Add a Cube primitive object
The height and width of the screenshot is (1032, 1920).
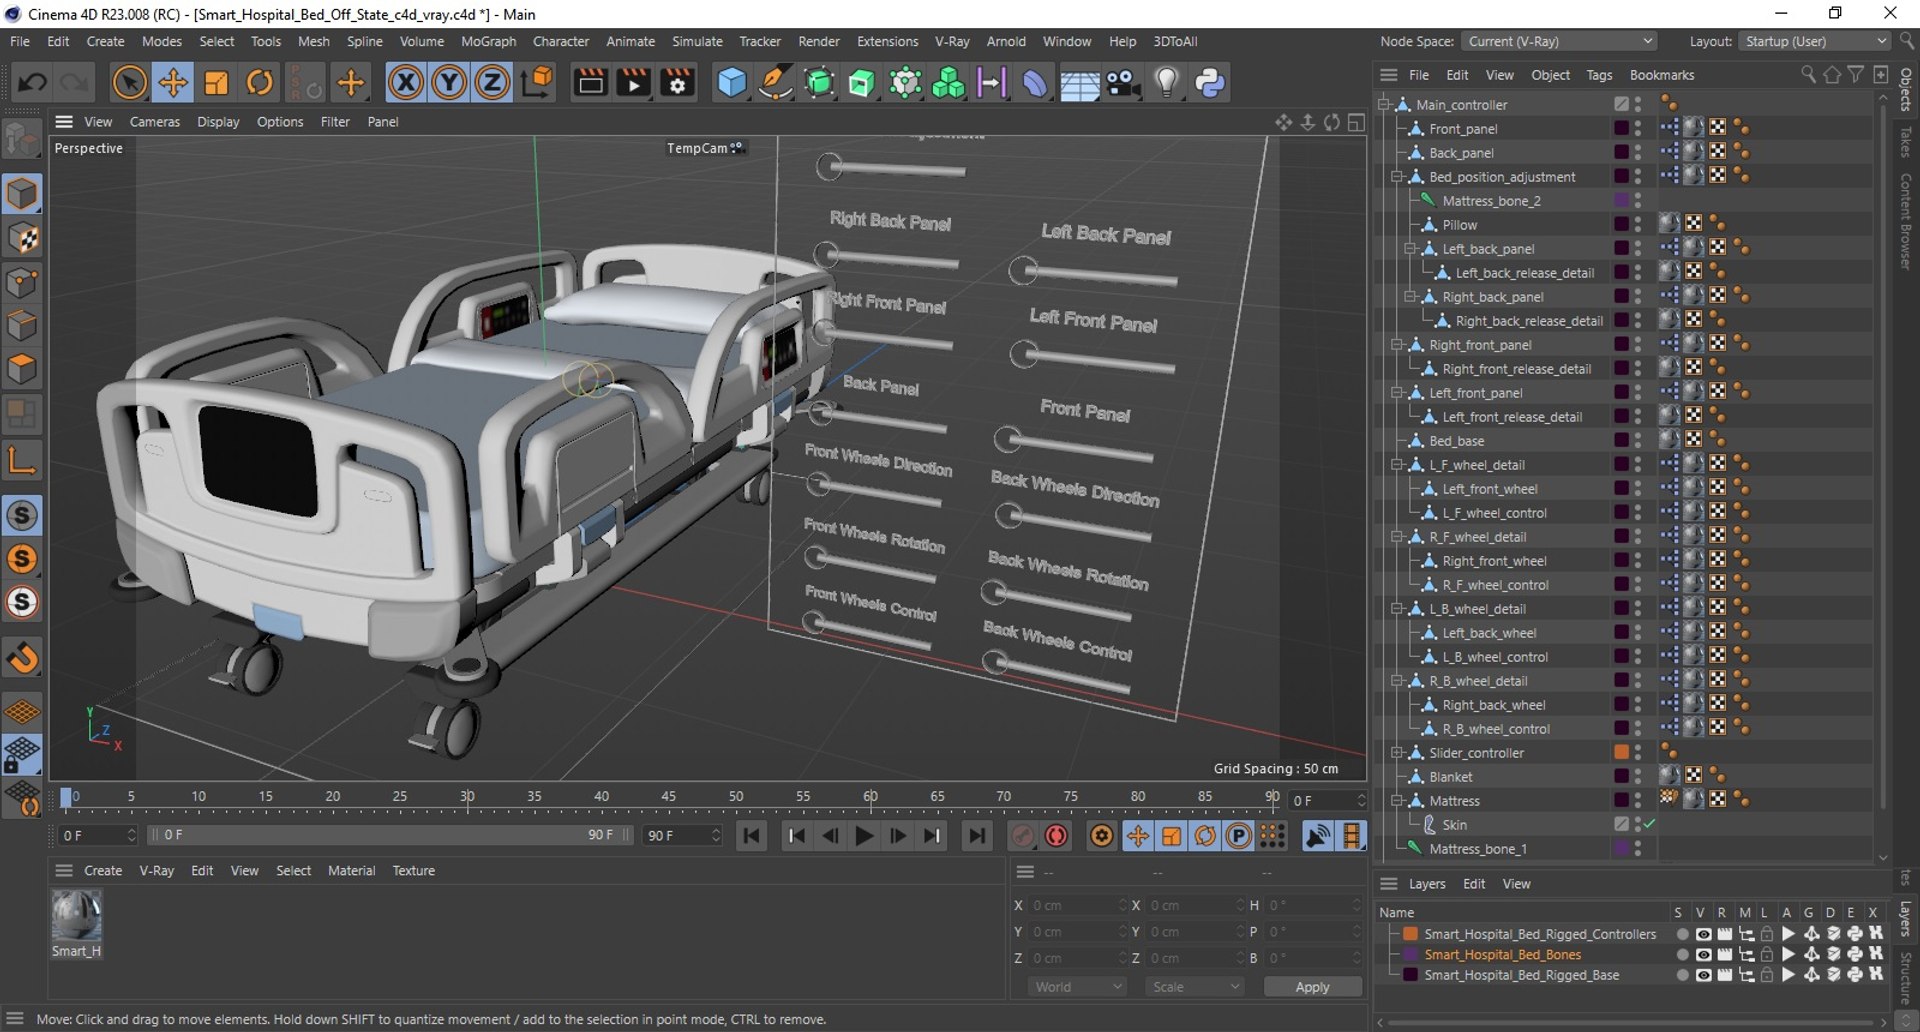(x=732, y=83)
